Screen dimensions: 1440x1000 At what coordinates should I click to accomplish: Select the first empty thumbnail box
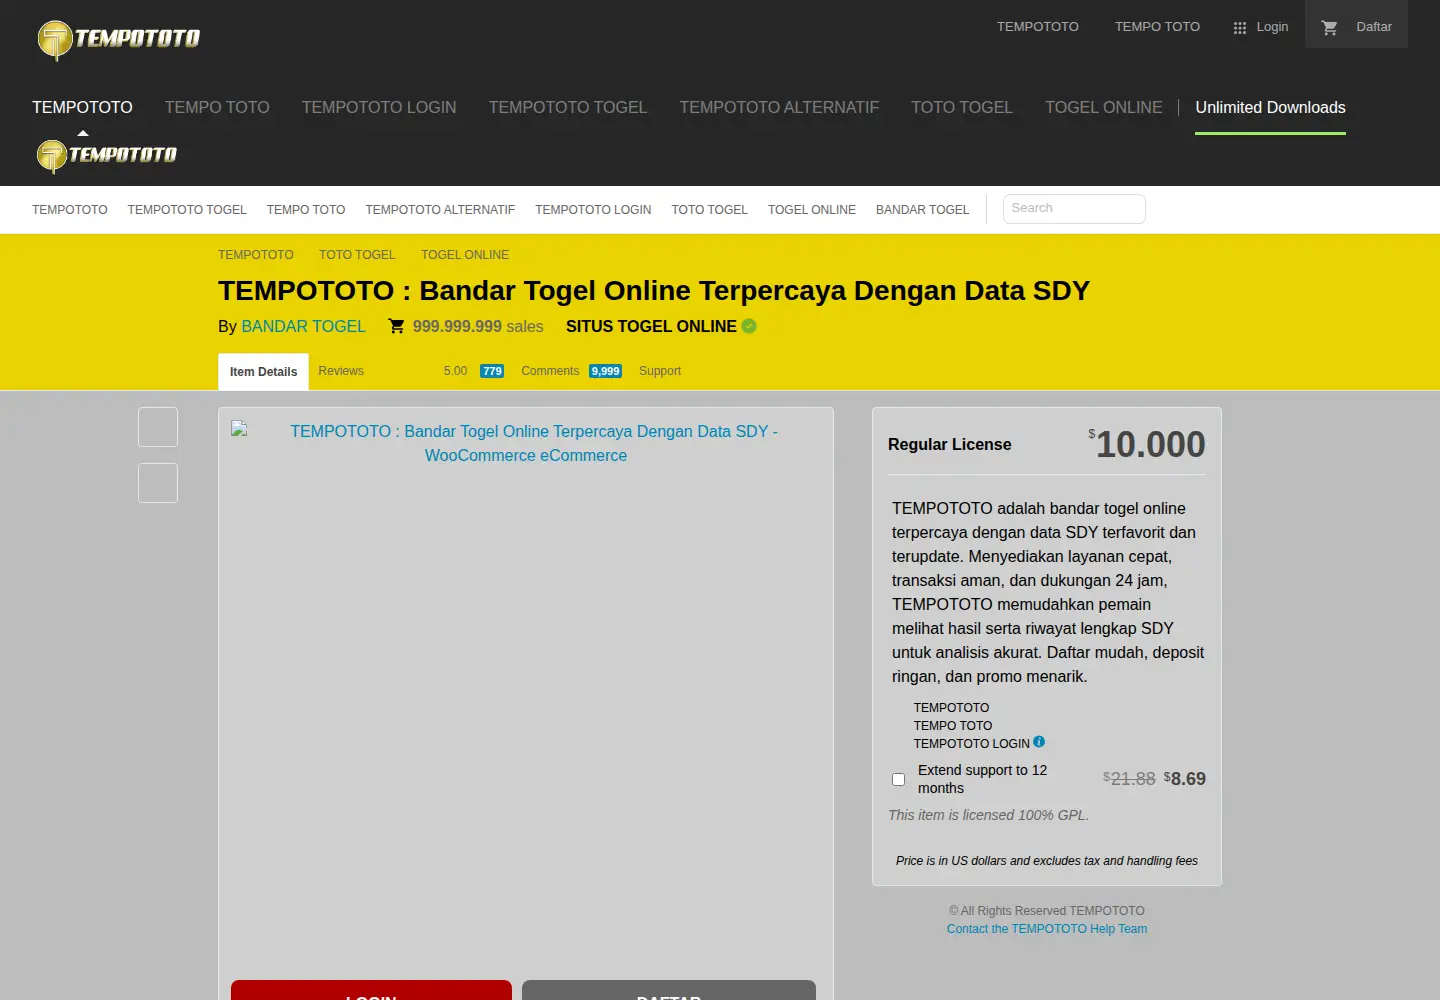point(158,427)
